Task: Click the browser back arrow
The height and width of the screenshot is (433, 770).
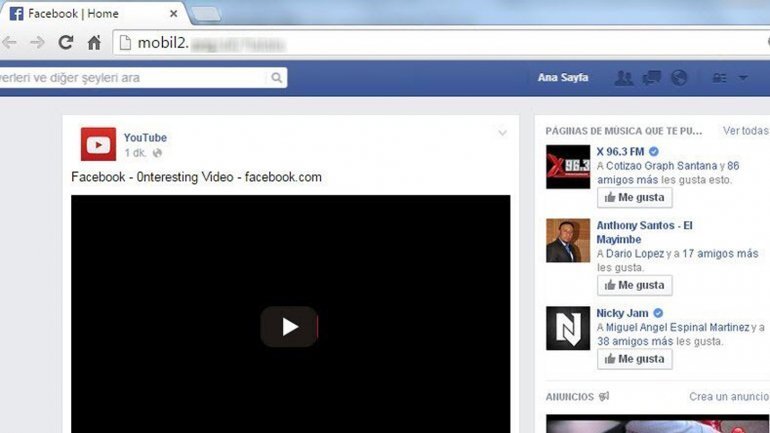Action: [9, 43]
